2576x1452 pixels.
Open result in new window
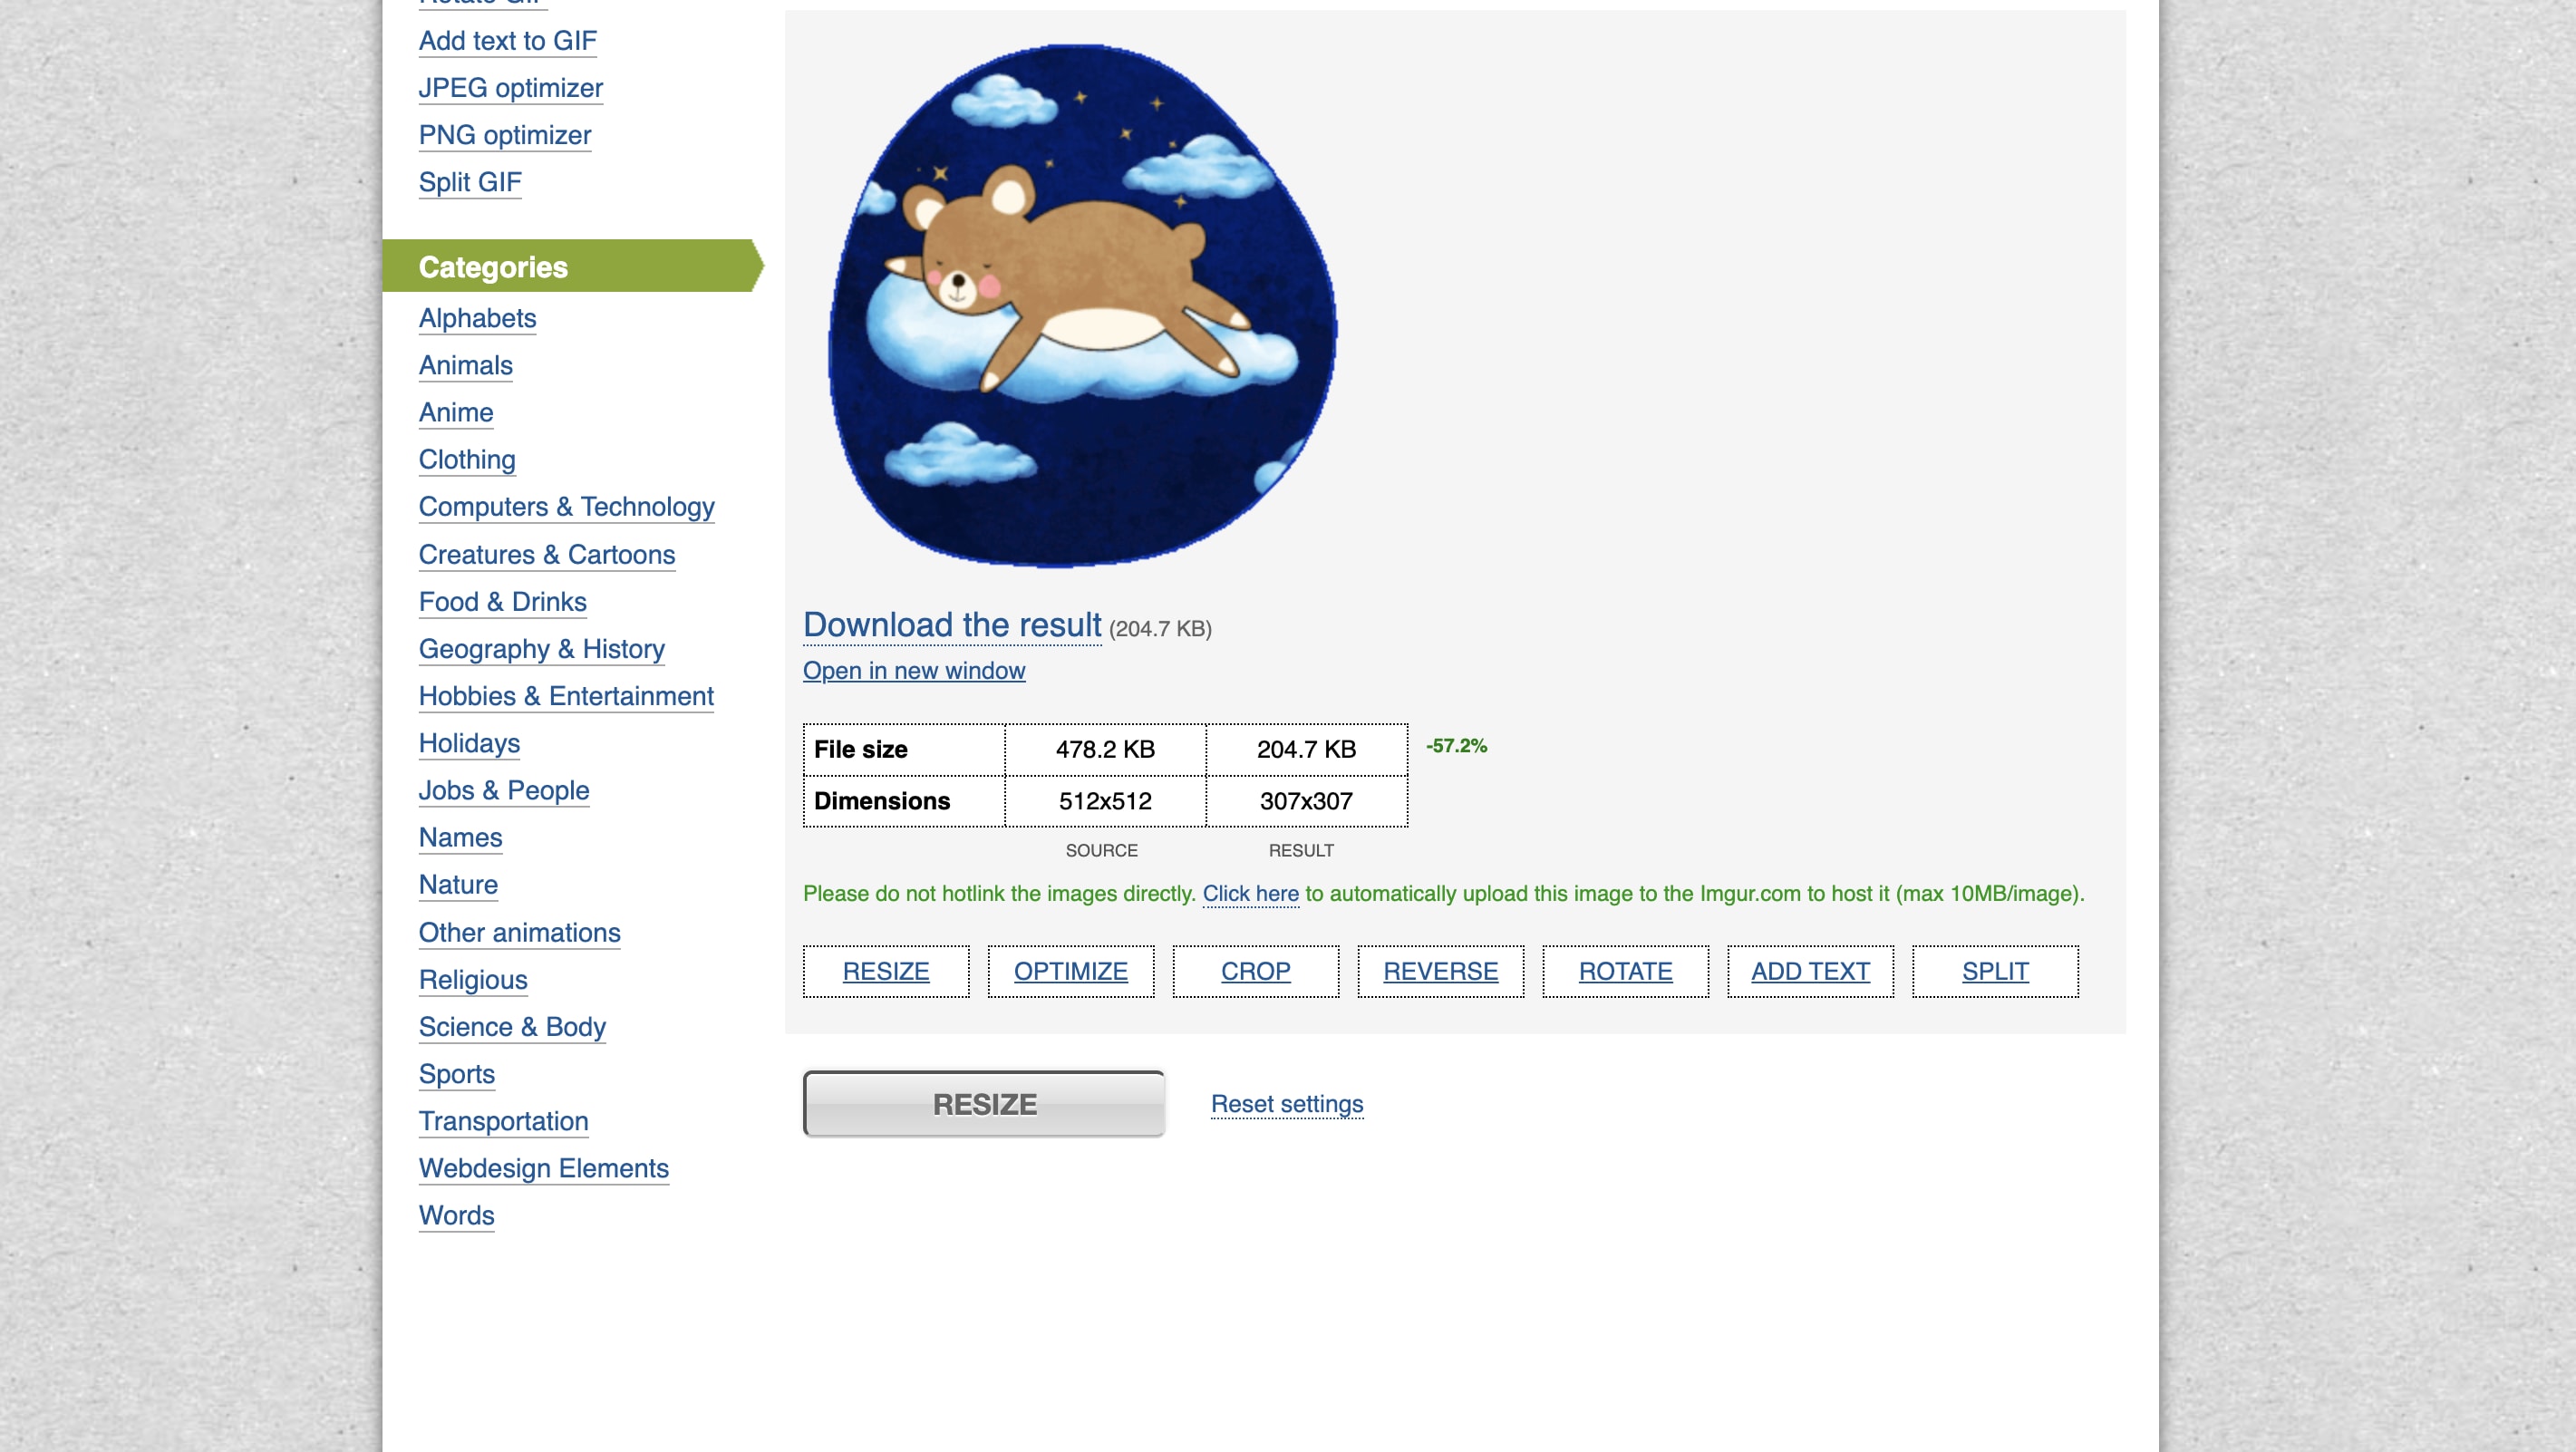[x=913, y=670]
